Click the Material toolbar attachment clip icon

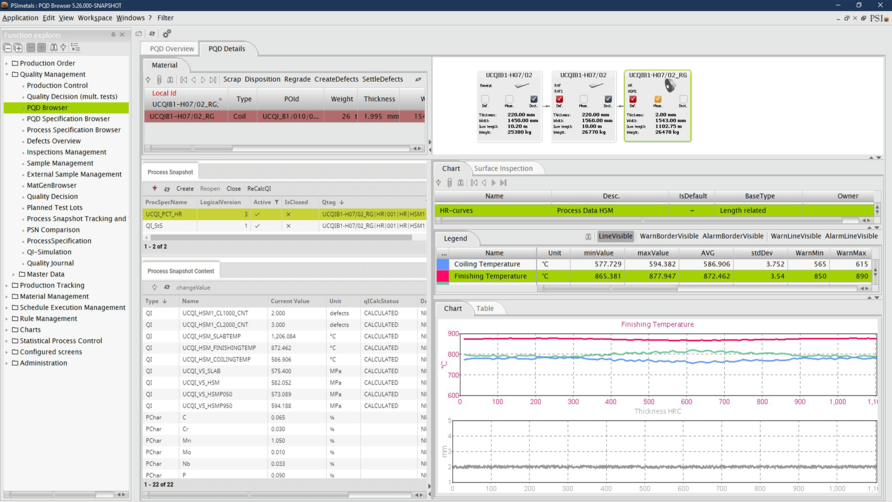tap(159, 80)
